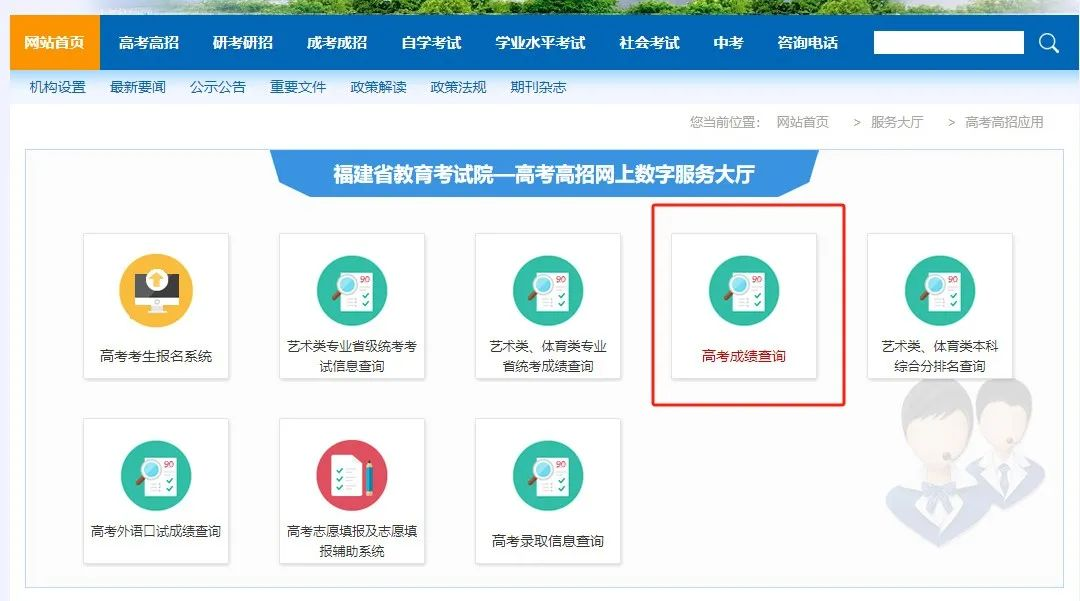Open the 中考 menu item
This screenshot has height=601, width=1080.
tap(728, 43)
